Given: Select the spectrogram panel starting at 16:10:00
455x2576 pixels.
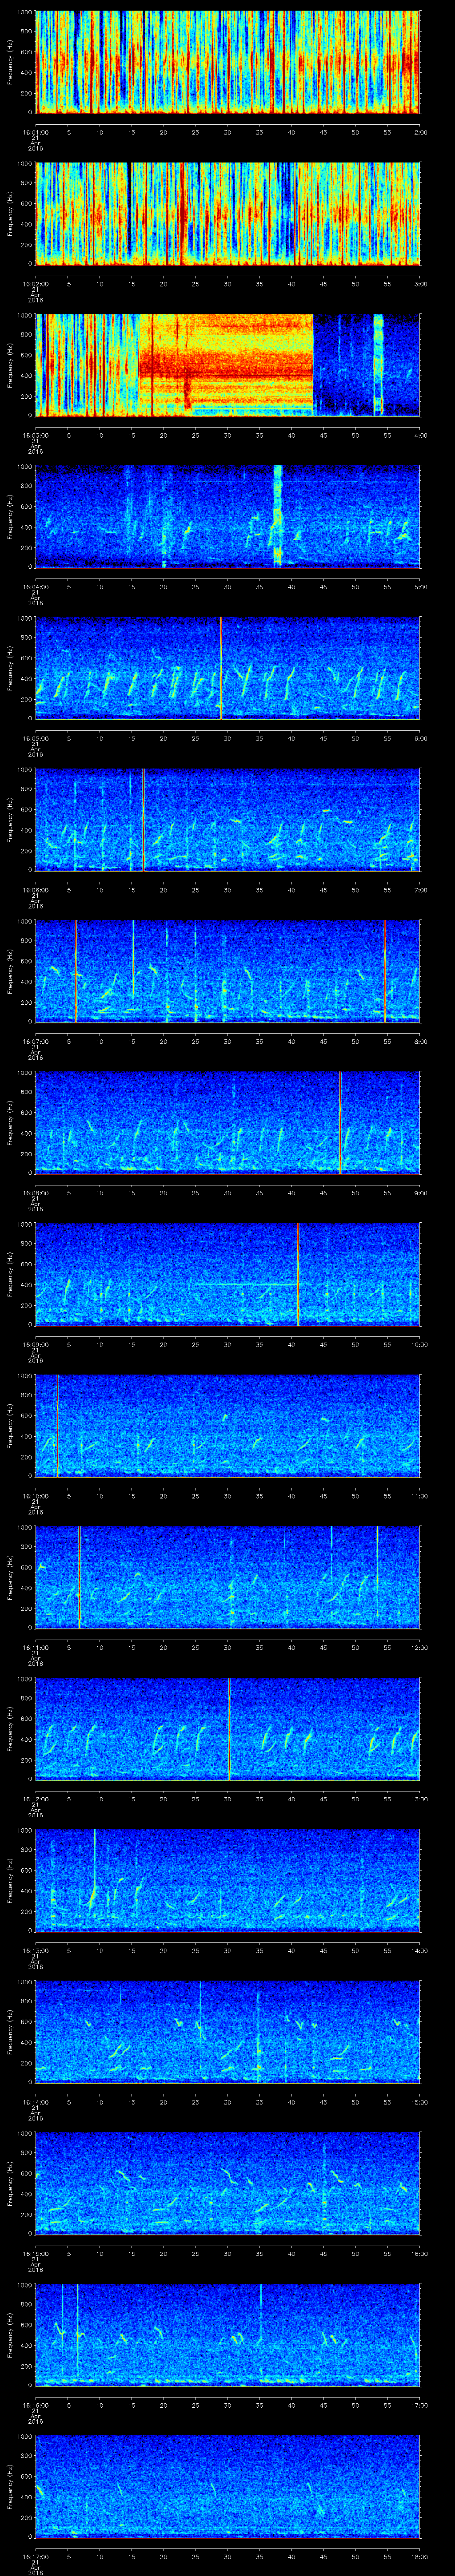Looking at the screenshot, I should pyautogui.click(x=227, y=1425).
